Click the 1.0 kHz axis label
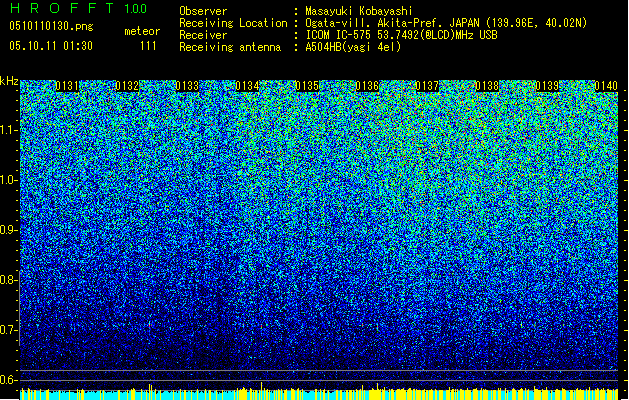 pos(8,180)
